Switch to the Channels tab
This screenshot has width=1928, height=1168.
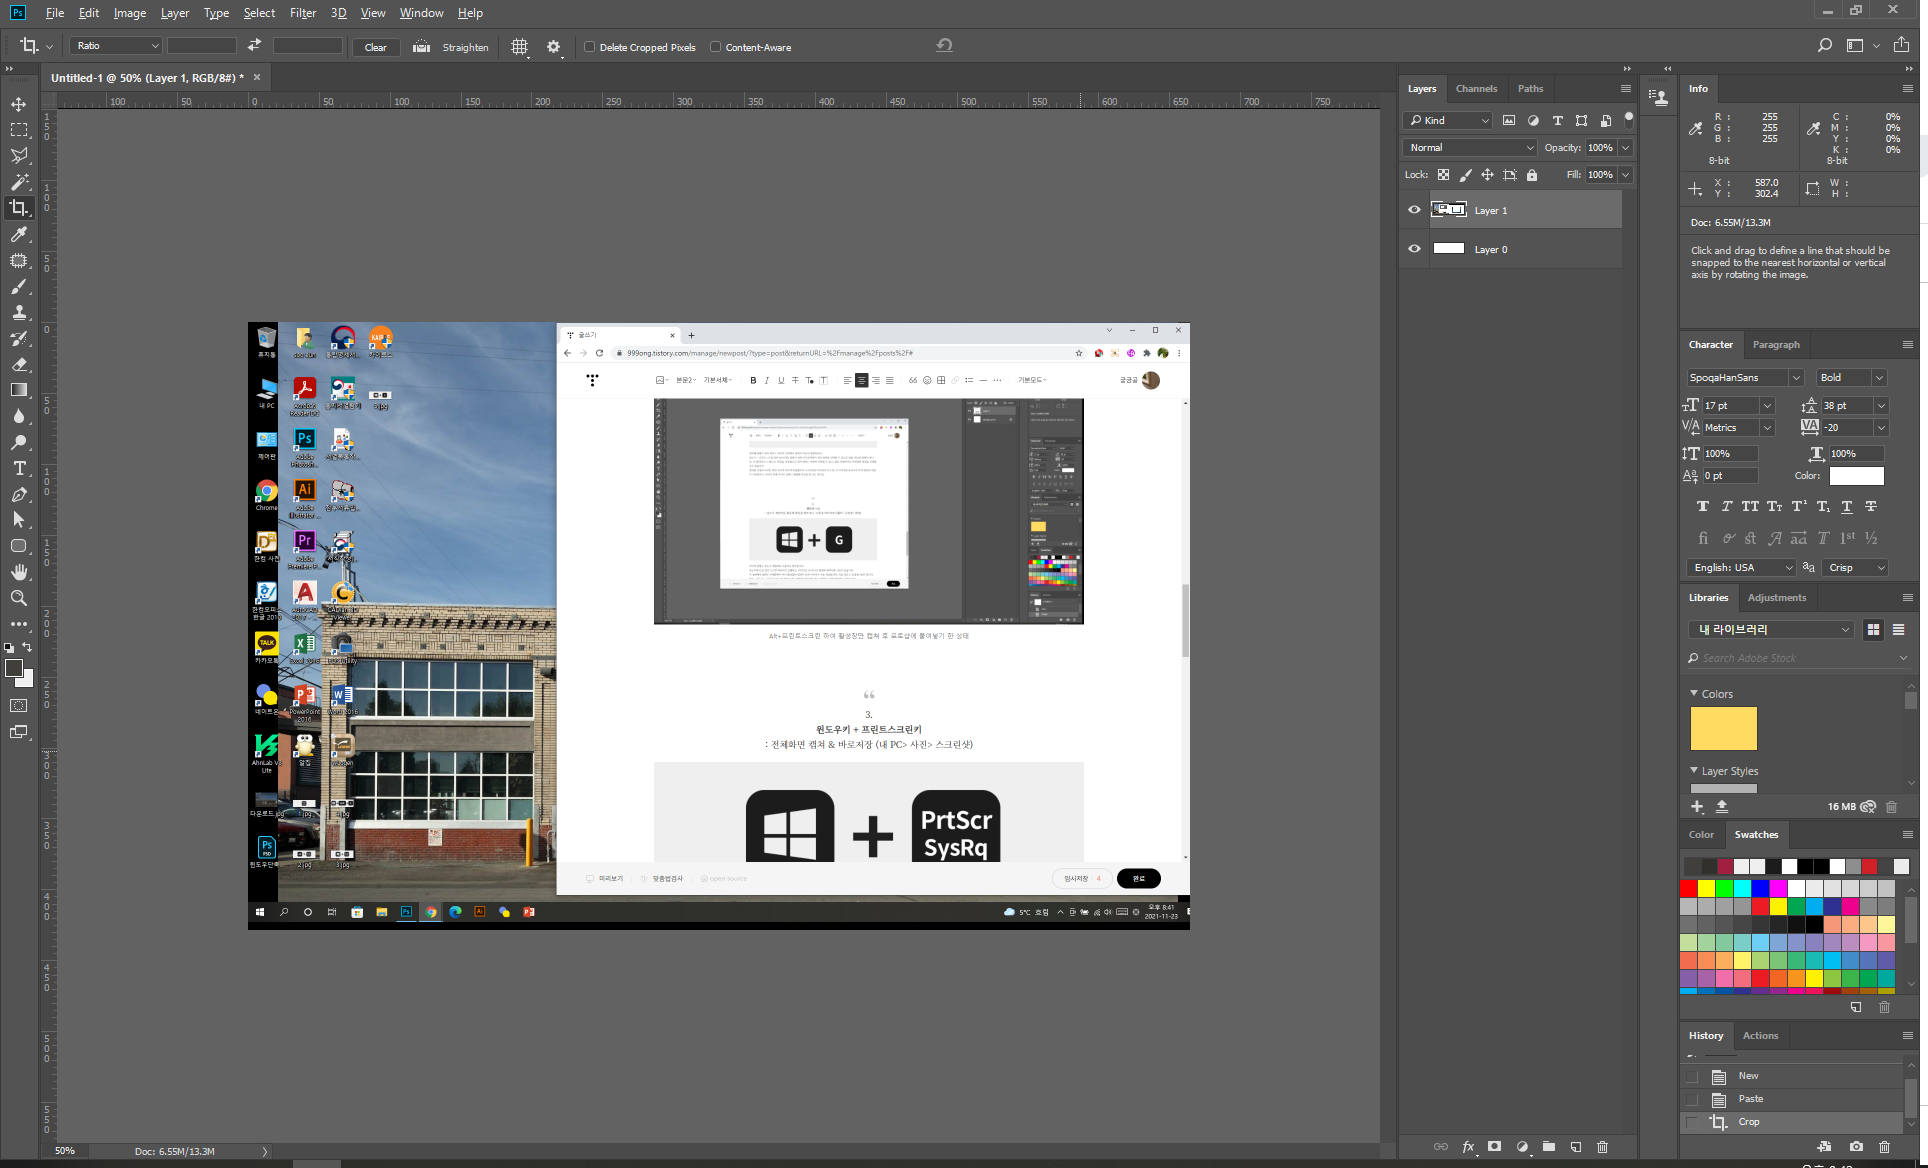(x=1476, y=88)
